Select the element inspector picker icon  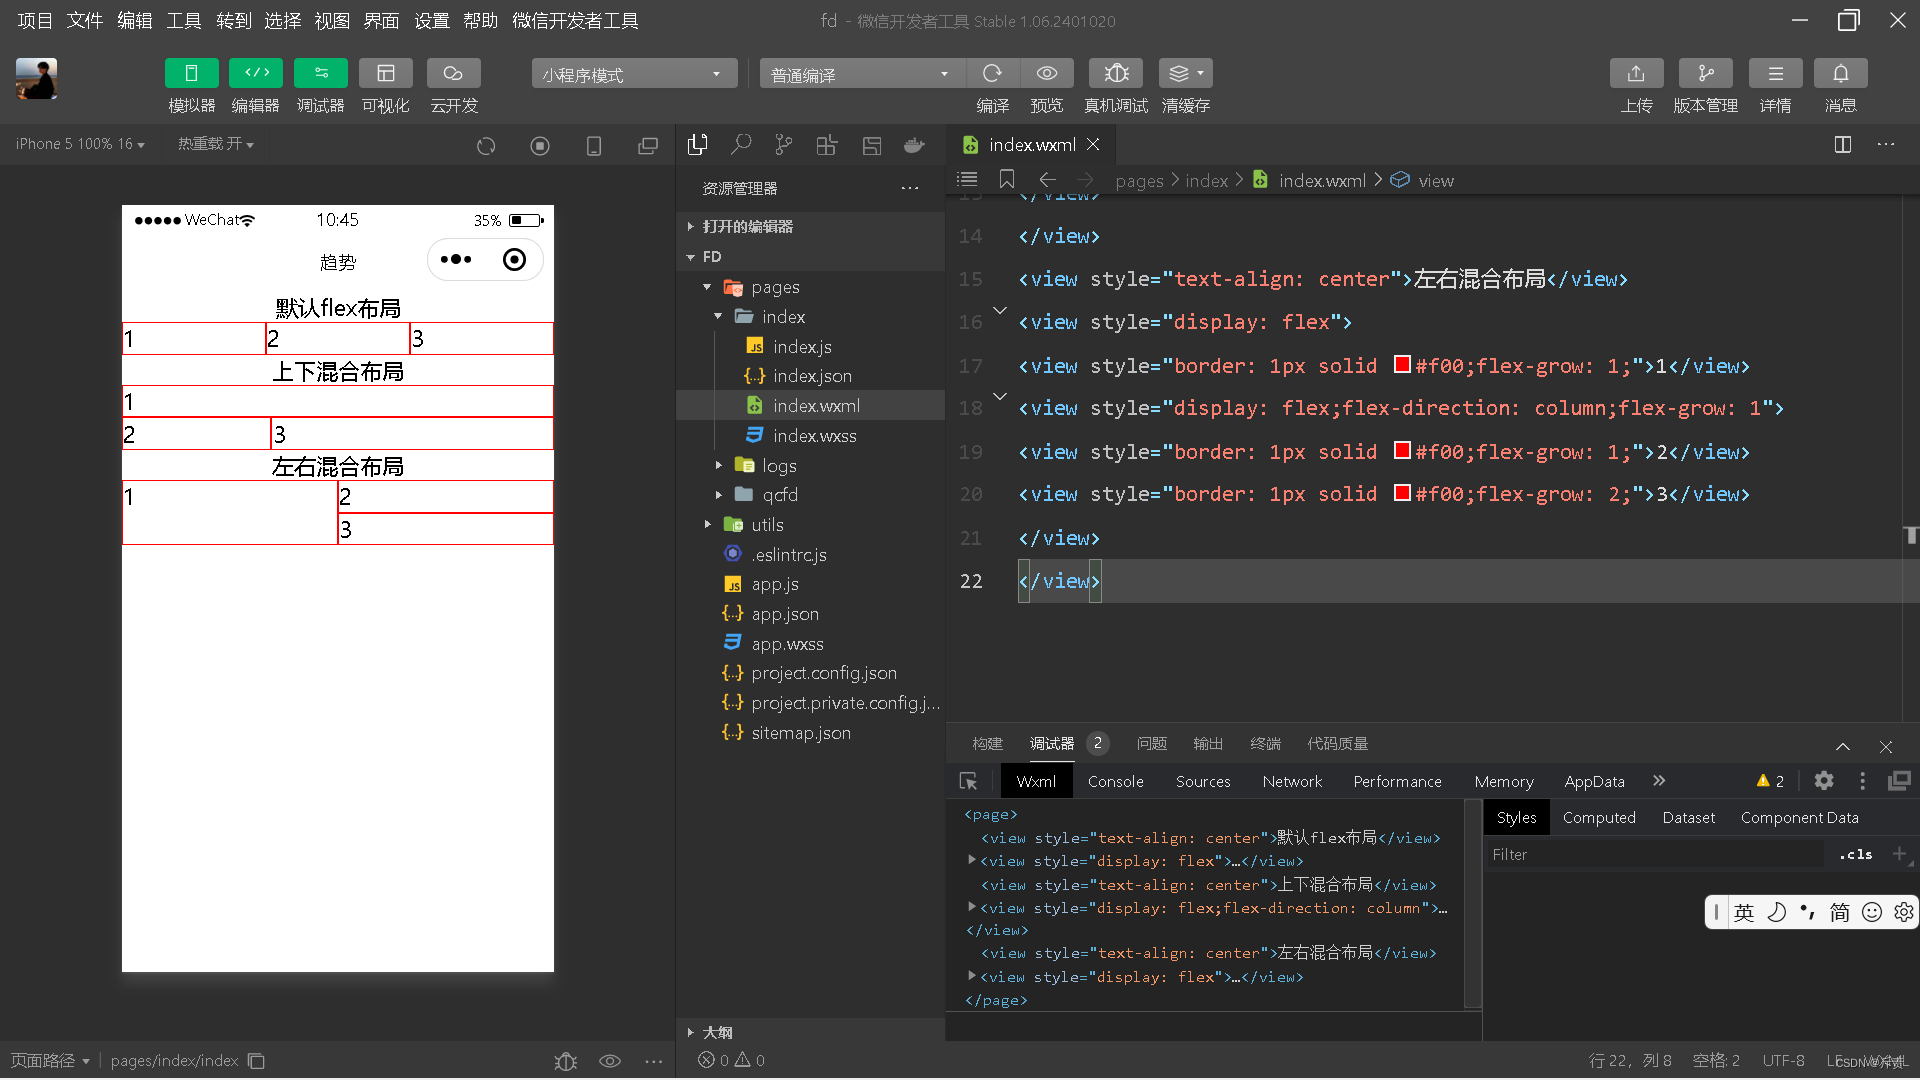[x=968, y=782]
